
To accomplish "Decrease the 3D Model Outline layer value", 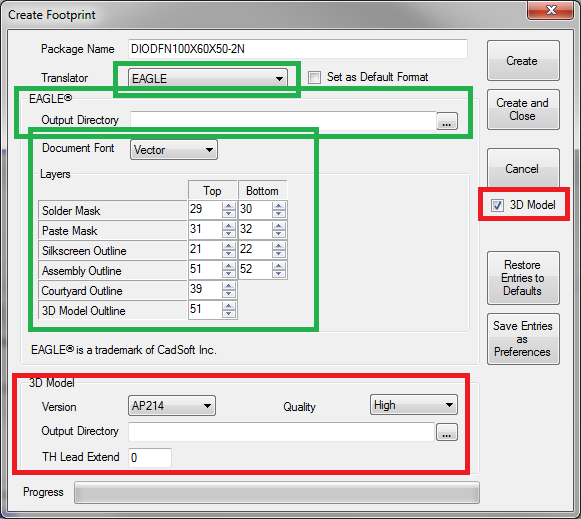I will 229,314.
